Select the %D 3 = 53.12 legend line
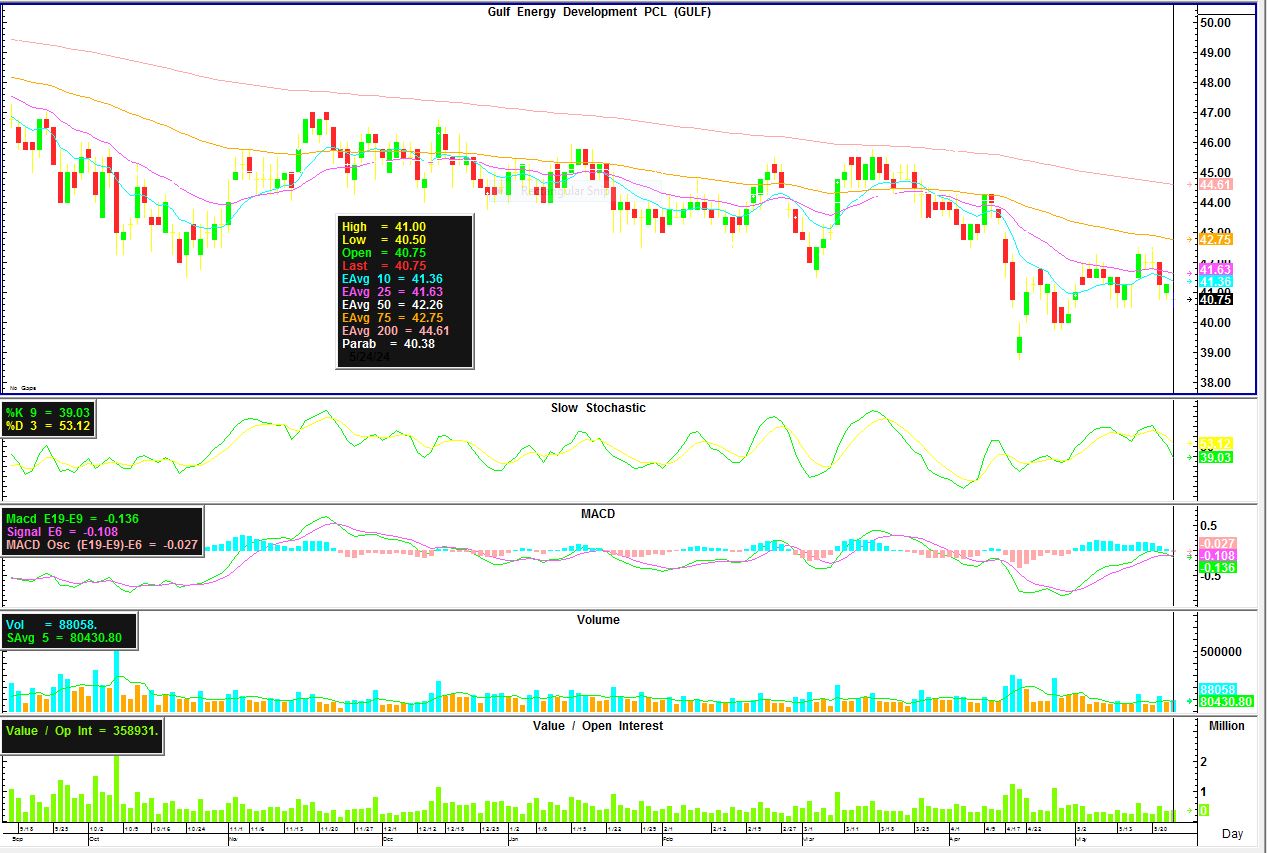The height and width of the screenshot is (853, 1268). [x=48, y=426]
